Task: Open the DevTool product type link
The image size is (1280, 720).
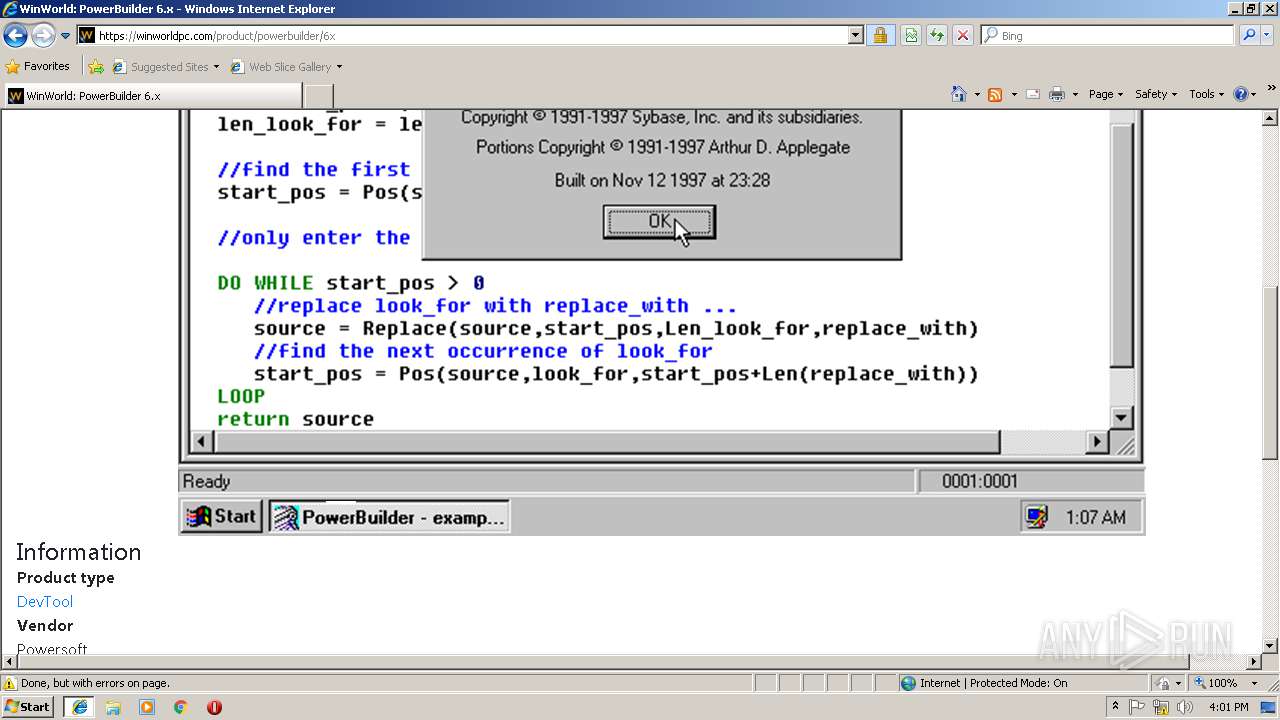Action: [44, 601]
